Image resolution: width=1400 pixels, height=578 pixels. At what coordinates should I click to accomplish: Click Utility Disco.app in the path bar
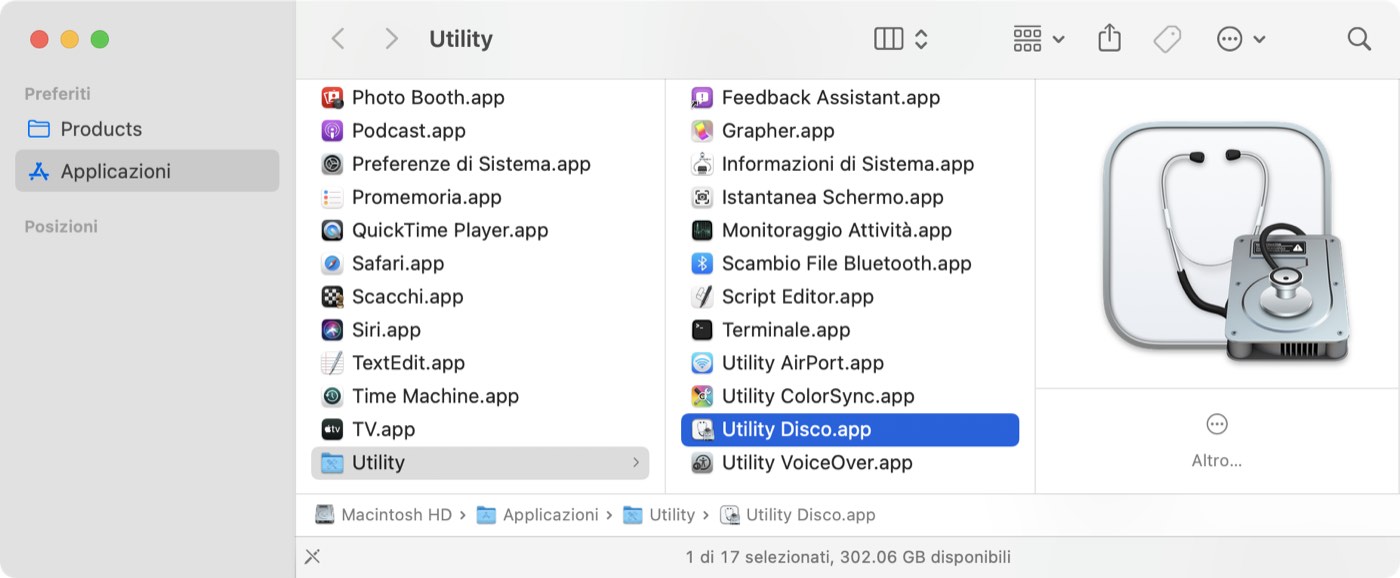coord(798,515)
